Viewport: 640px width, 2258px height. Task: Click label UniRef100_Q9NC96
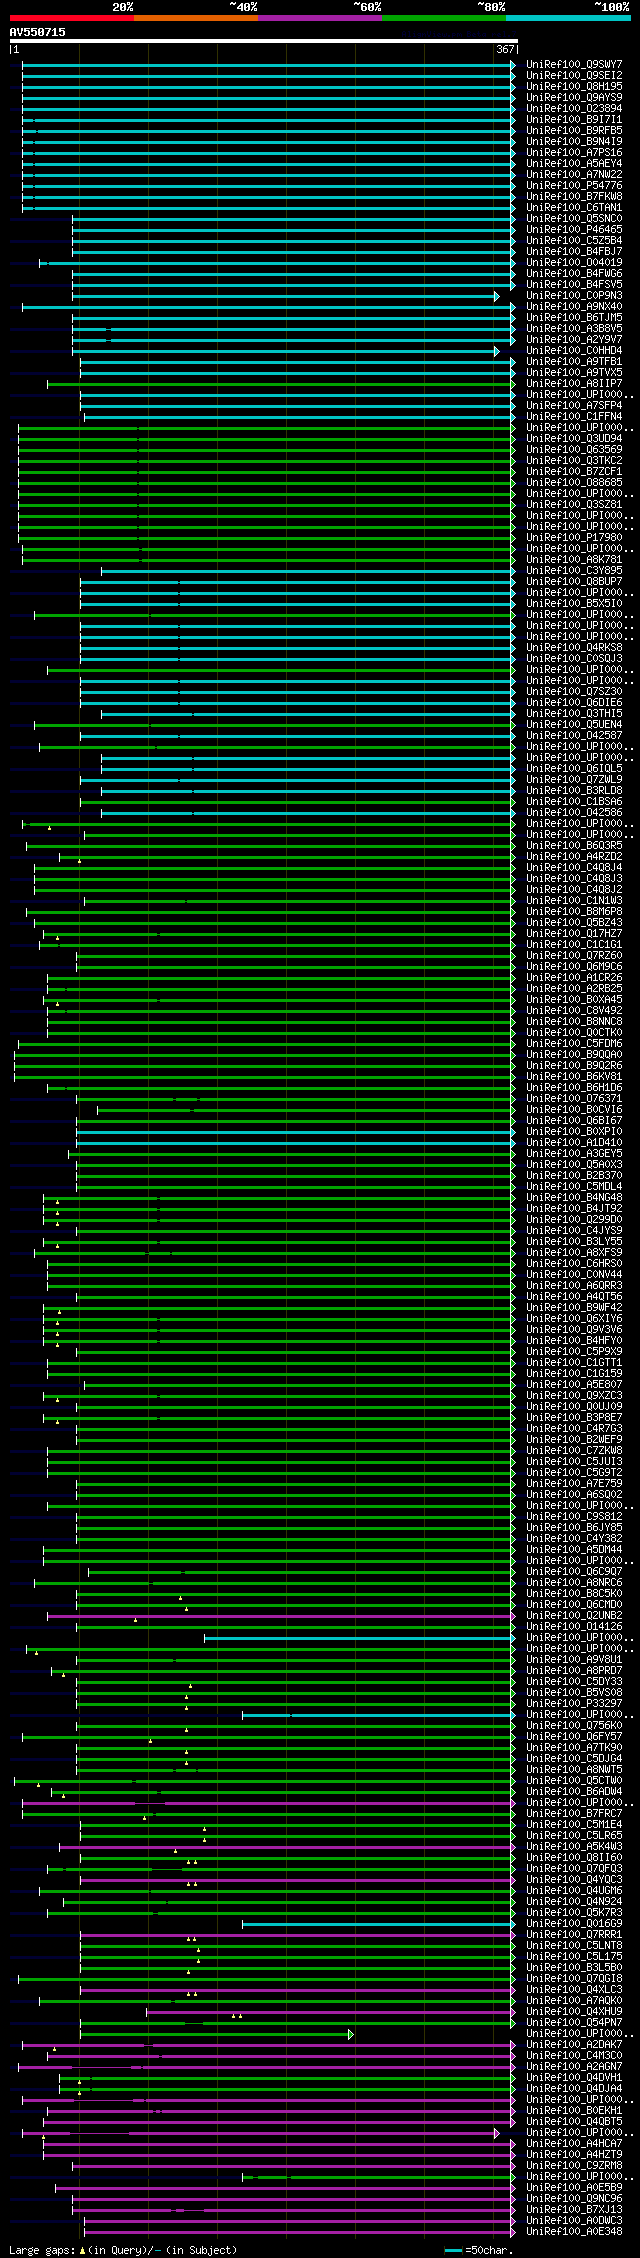coord(574,2198)
